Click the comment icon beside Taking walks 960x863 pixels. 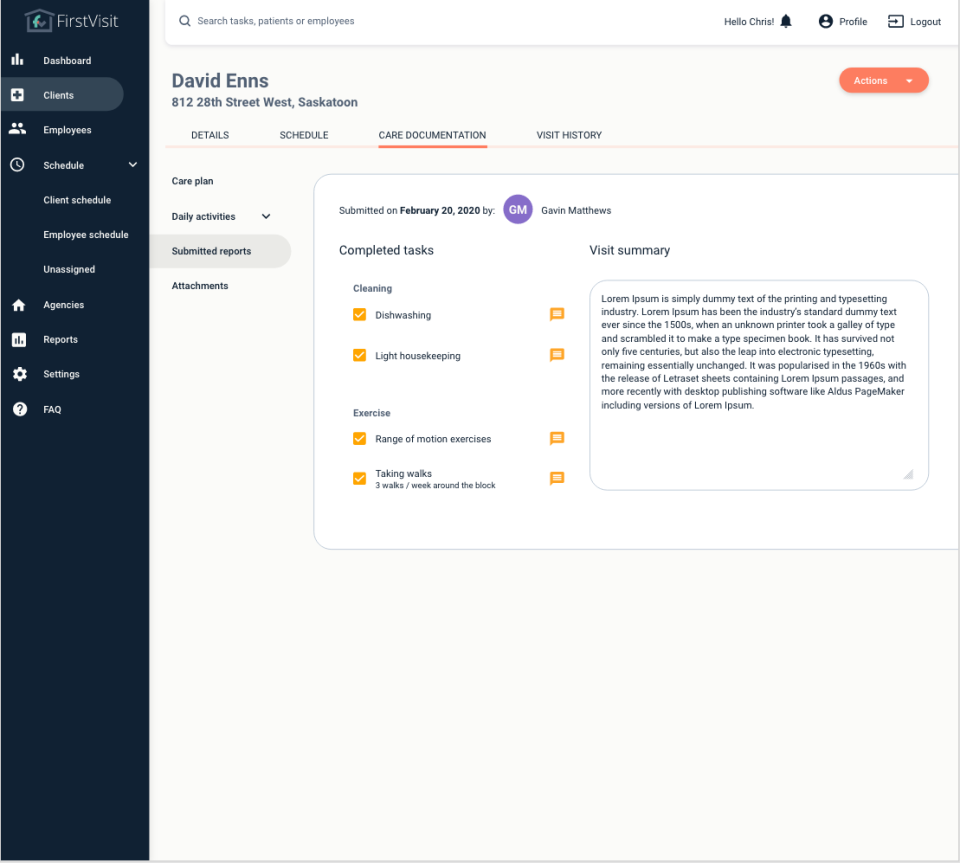click(x=557, y=478)
